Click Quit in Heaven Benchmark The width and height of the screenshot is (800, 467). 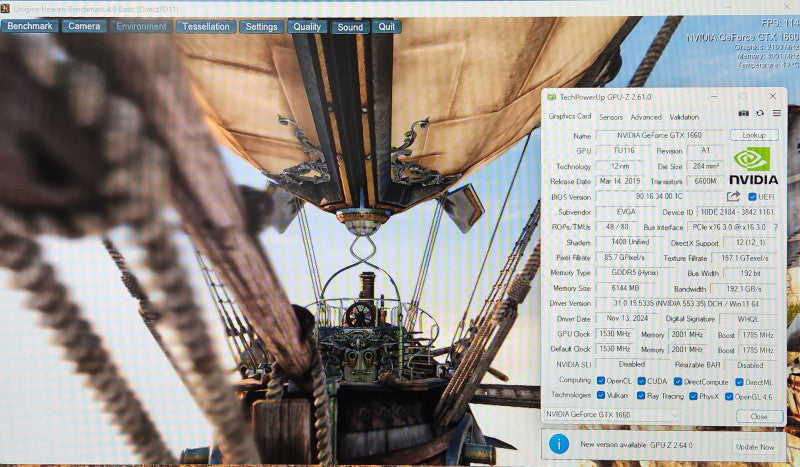coord(386,27)
